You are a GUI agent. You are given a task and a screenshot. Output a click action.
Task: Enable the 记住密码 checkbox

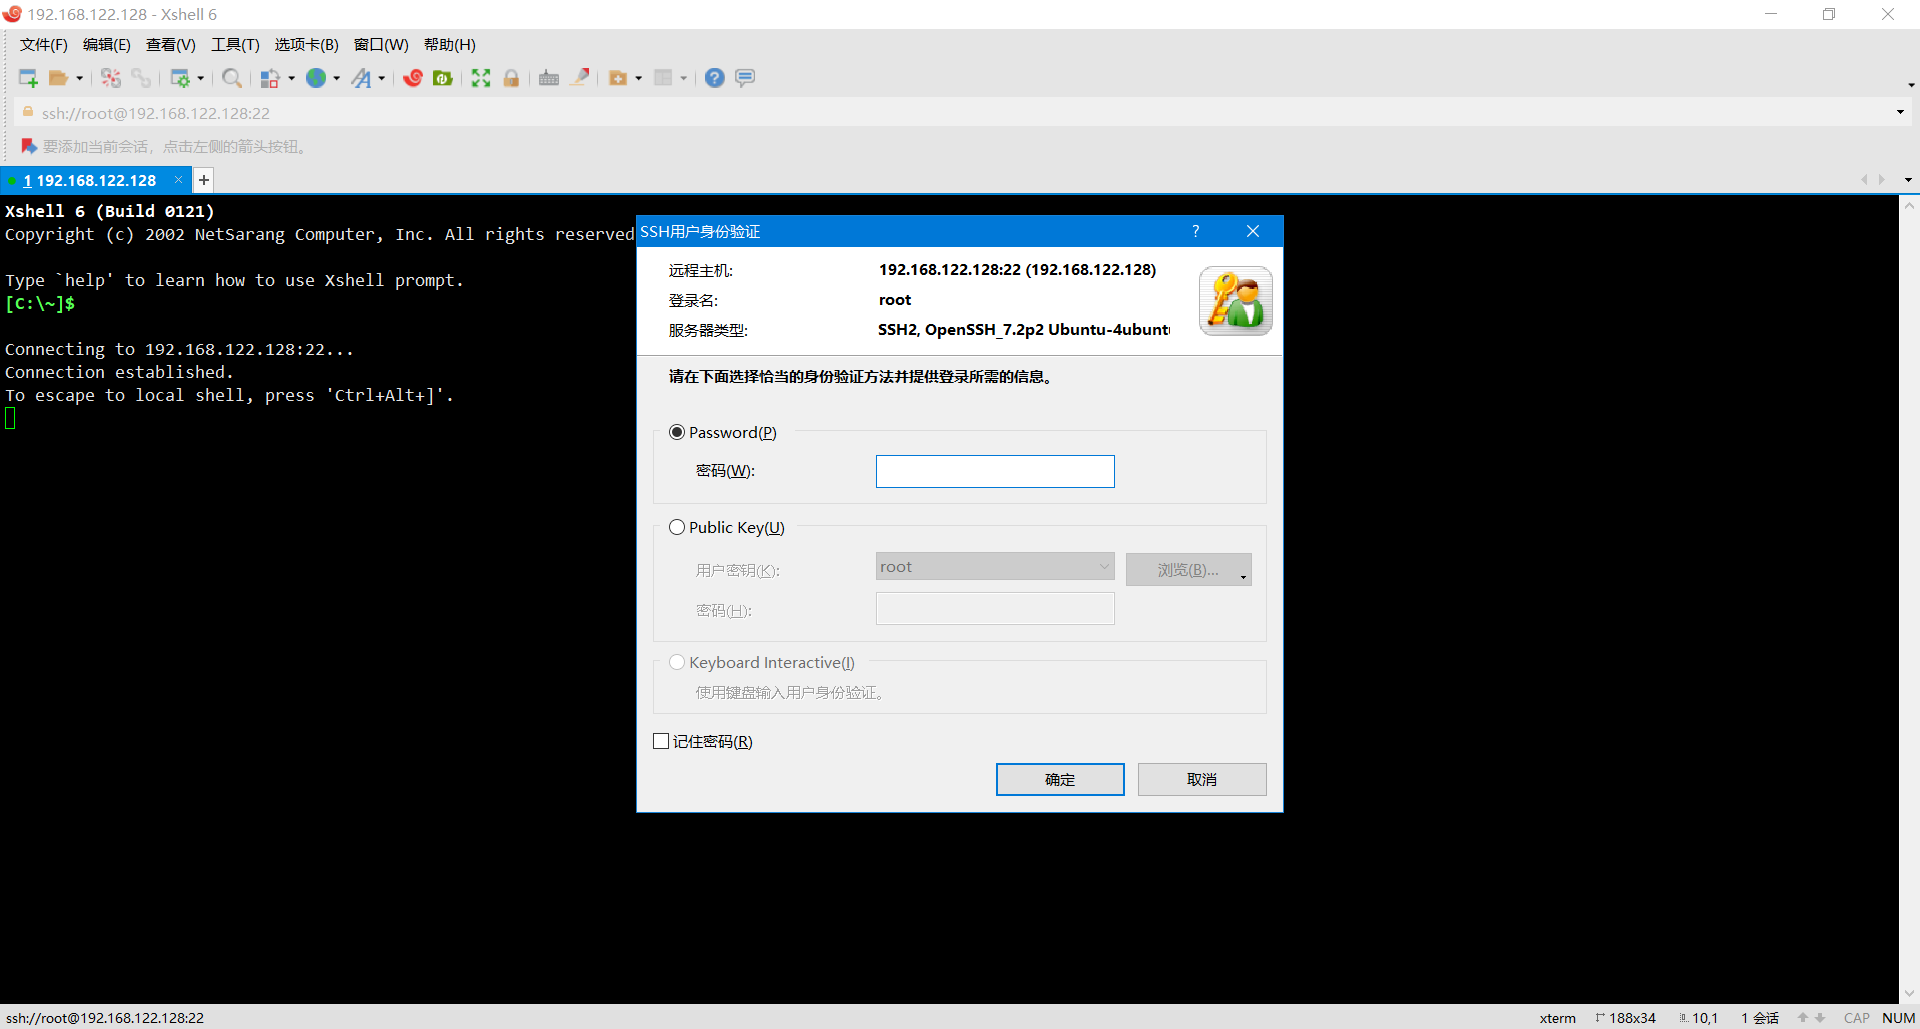661,741
